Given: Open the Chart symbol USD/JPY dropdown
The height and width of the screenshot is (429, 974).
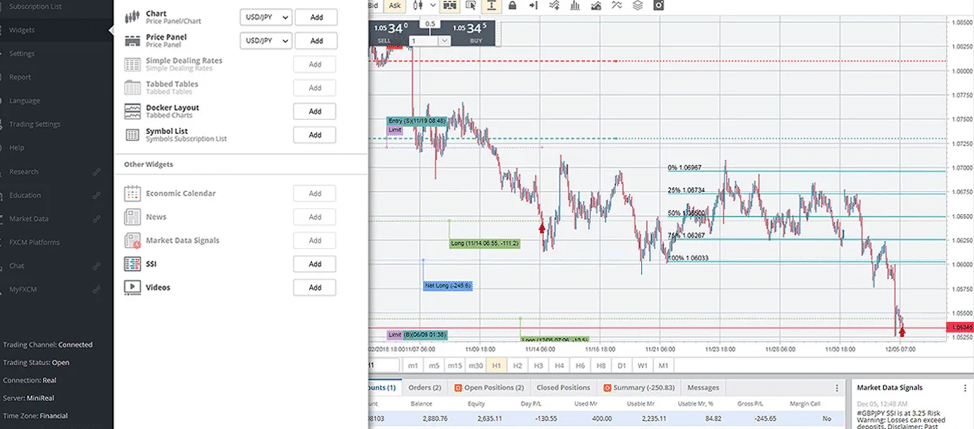Looking at the screenshot, I should tap(265, 17).
